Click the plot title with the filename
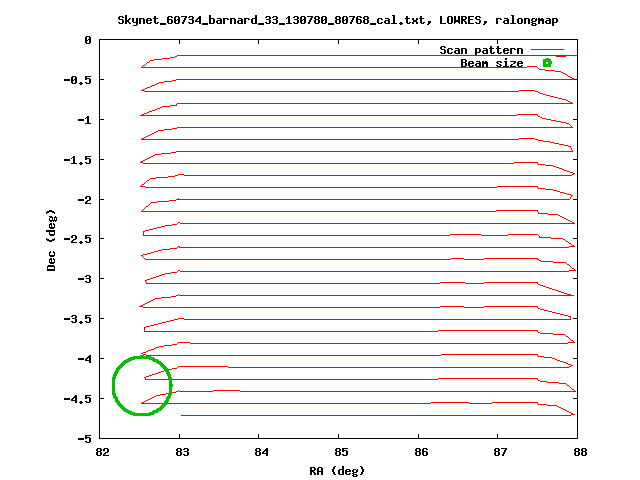 tap(338, 20)
